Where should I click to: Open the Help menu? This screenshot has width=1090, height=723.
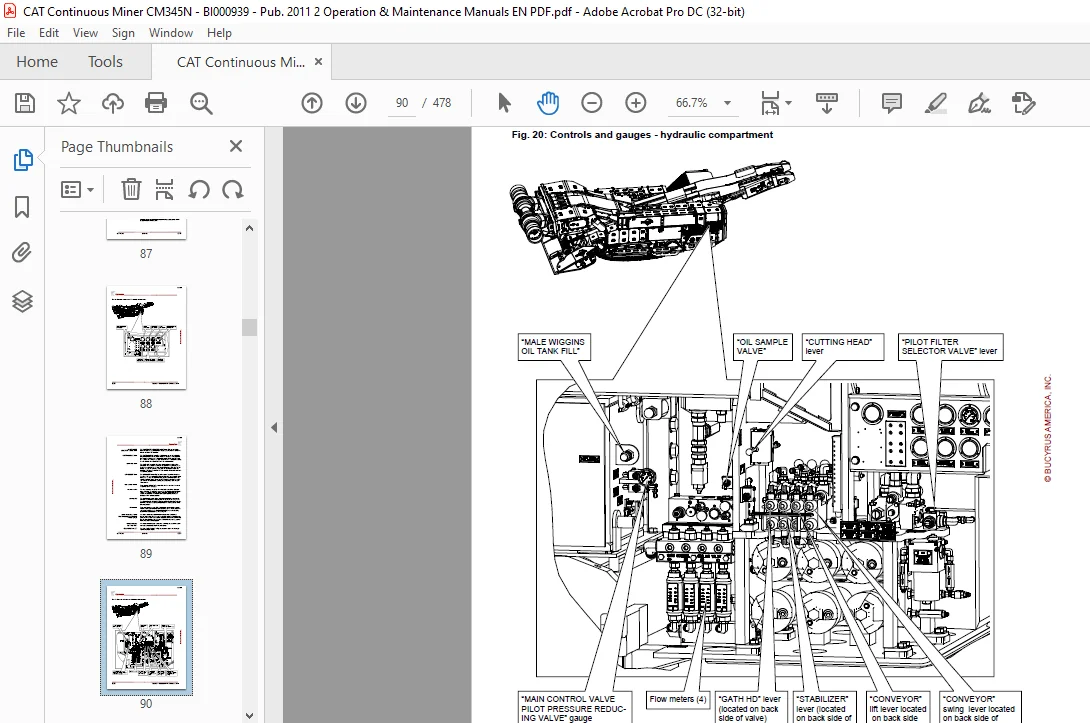point(219,33)
